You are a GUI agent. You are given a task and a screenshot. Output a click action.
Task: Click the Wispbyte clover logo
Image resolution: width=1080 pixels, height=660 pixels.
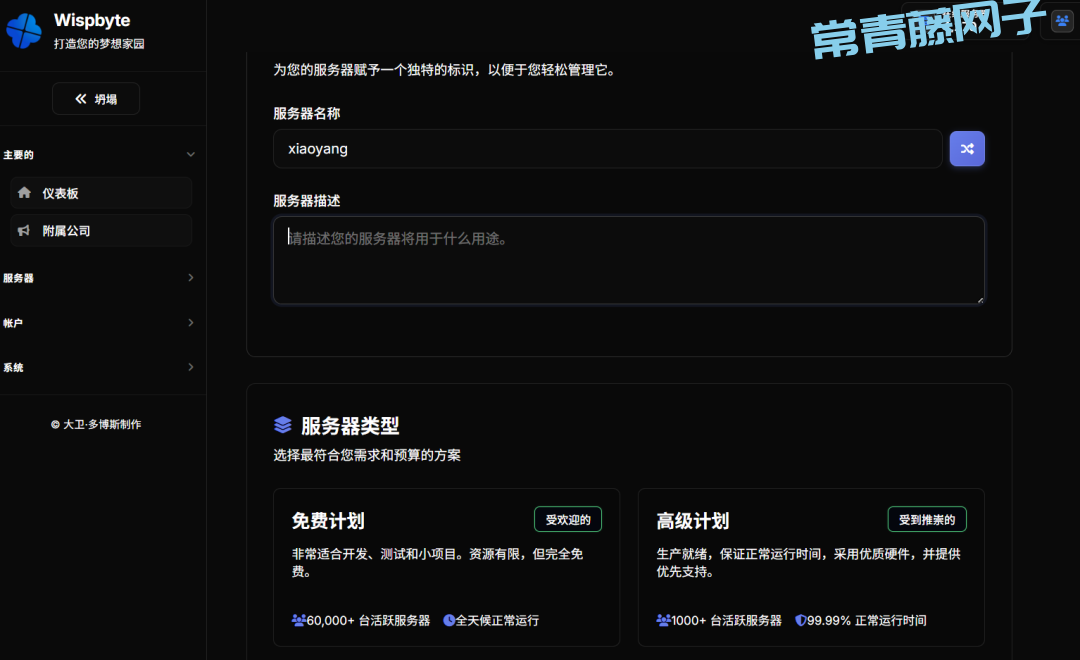pyautogui.click(x=24, y=30)
